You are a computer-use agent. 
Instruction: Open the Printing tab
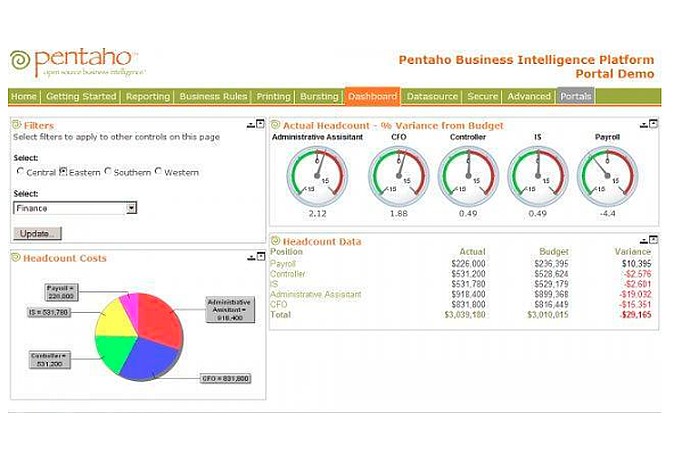coord(274,96)
